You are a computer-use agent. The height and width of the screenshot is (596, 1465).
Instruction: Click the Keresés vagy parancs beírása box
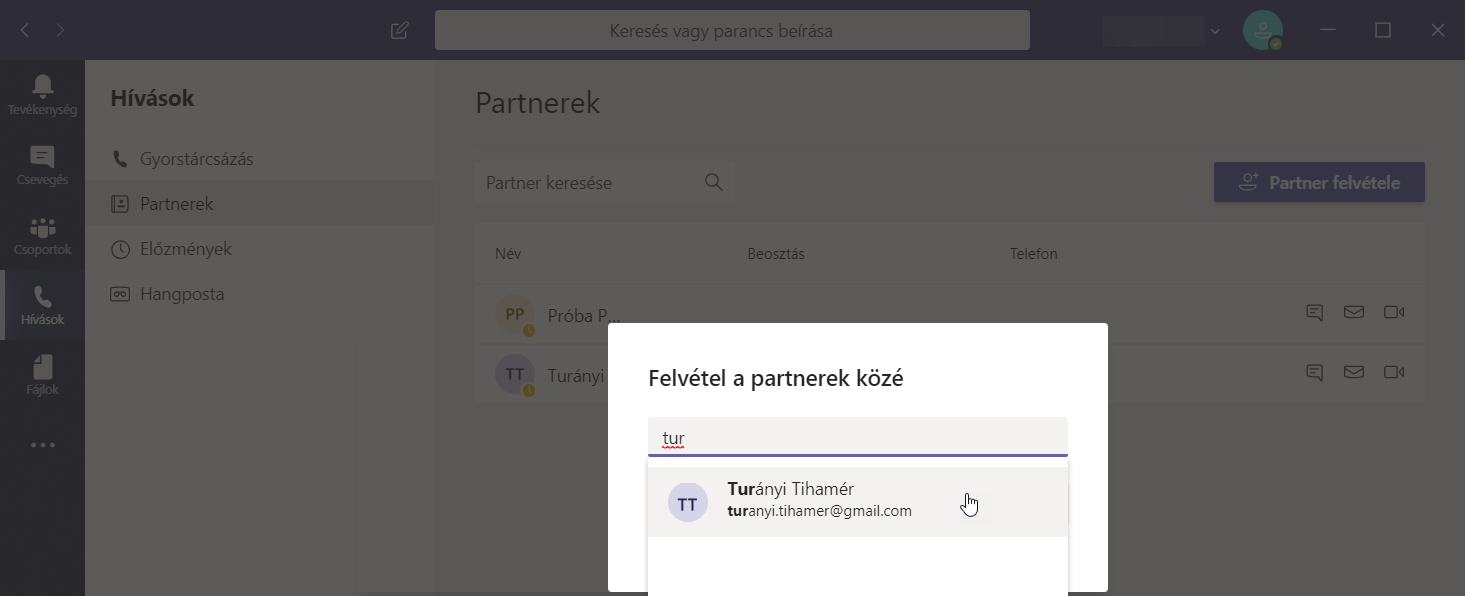[731, 31]
